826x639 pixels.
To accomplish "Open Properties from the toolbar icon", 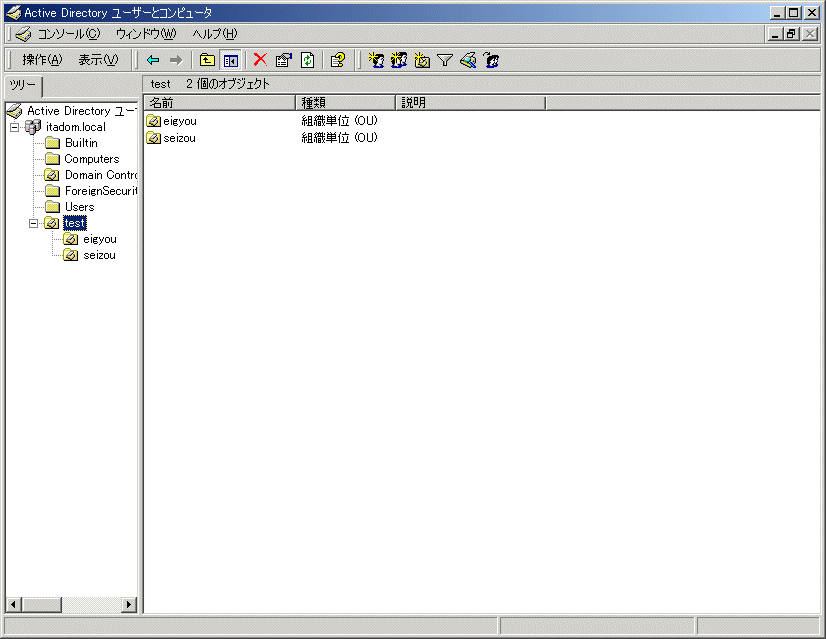I will [283, 60].
